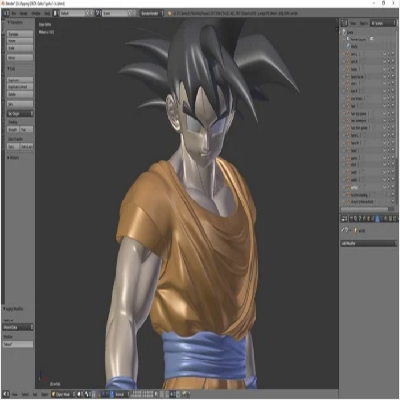This screenshot has height=400, width=400.
Task: Click the viewport shading sphere icon
Action: [x=80, y=394]
